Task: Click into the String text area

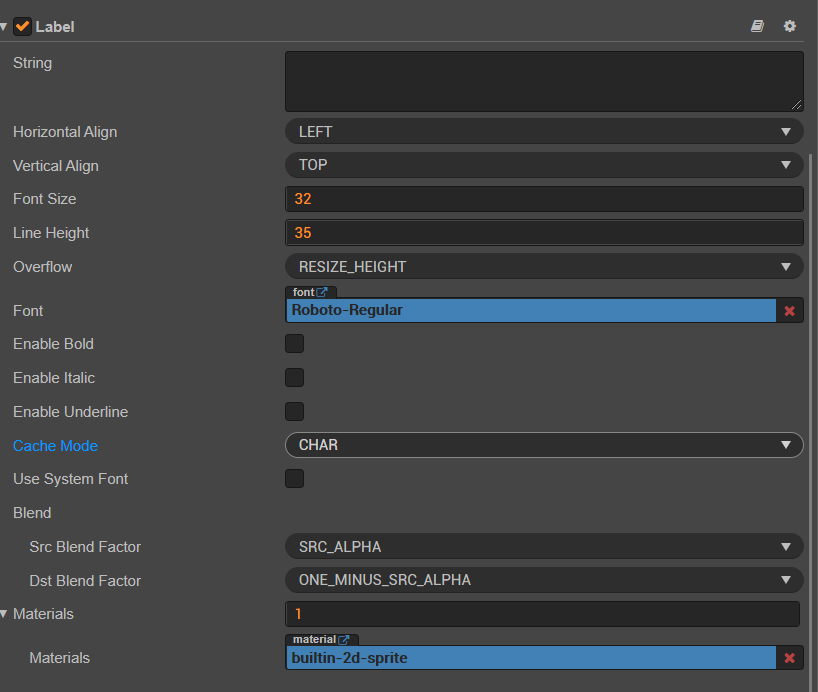Action: pyautogui.click(x=544, y=81)
